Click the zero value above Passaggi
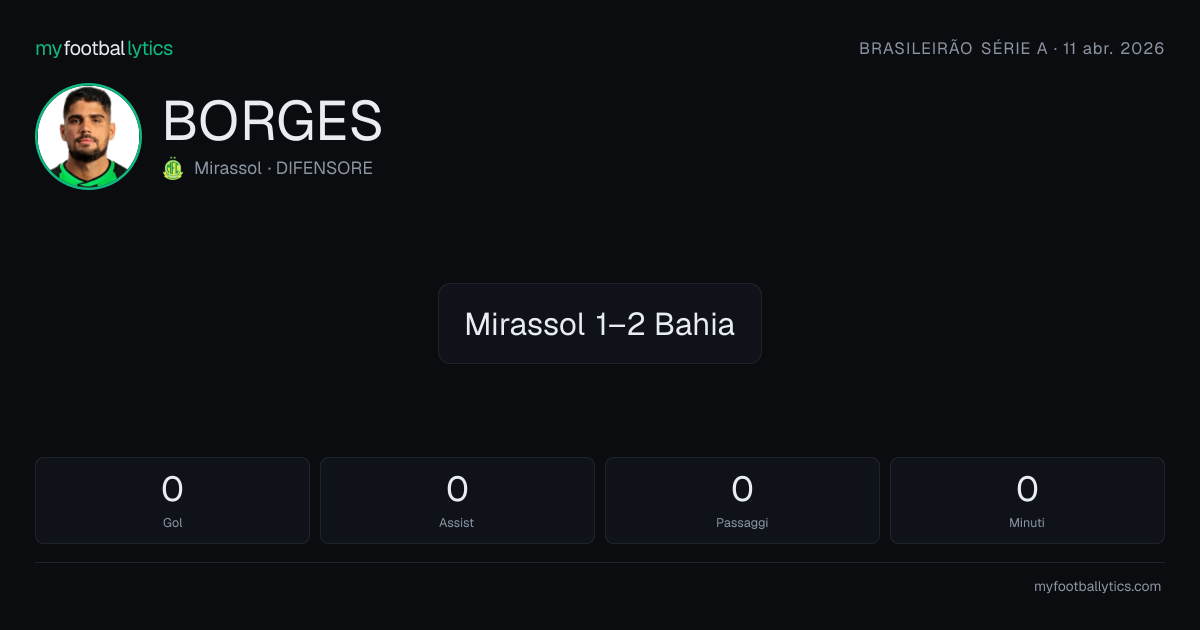 [742, 489]
